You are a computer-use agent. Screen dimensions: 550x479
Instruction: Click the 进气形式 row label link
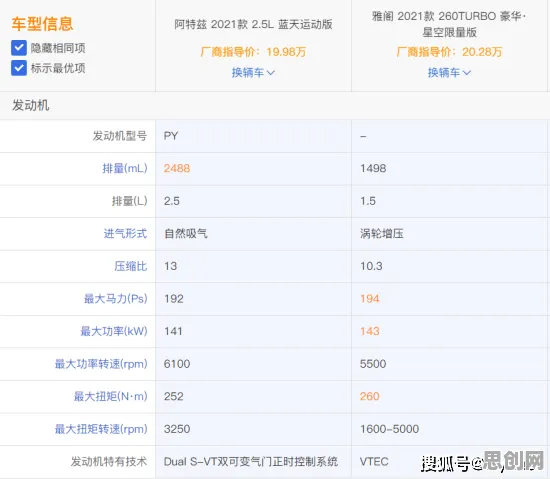[125, 234]
